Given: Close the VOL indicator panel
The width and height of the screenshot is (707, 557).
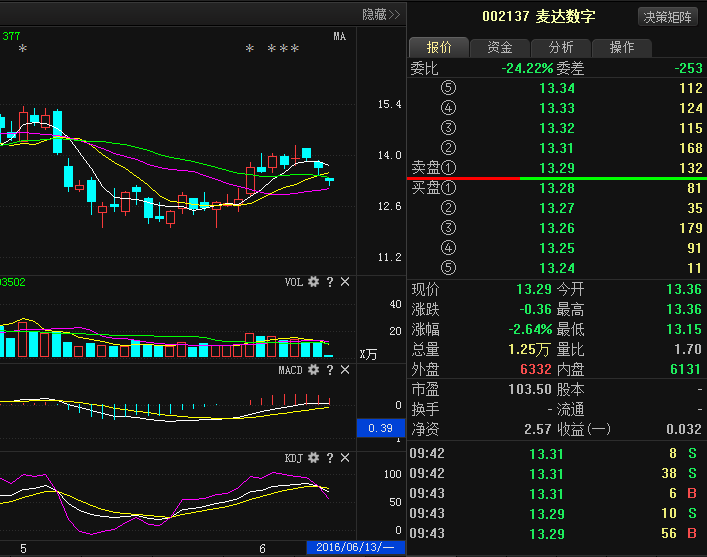Looking at the screenshot, I should (x=345, y=283).
